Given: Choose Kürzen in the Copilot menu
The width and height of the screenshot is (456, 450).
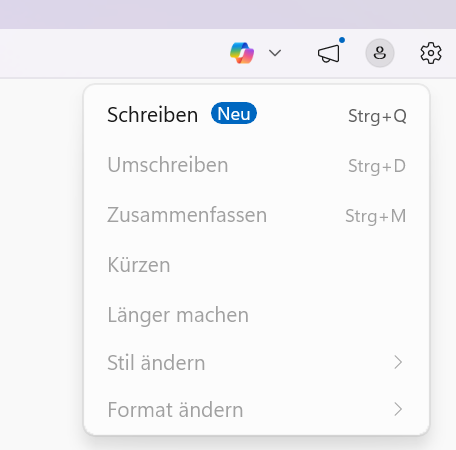Looking at the screenshot, I should (256, 265).
